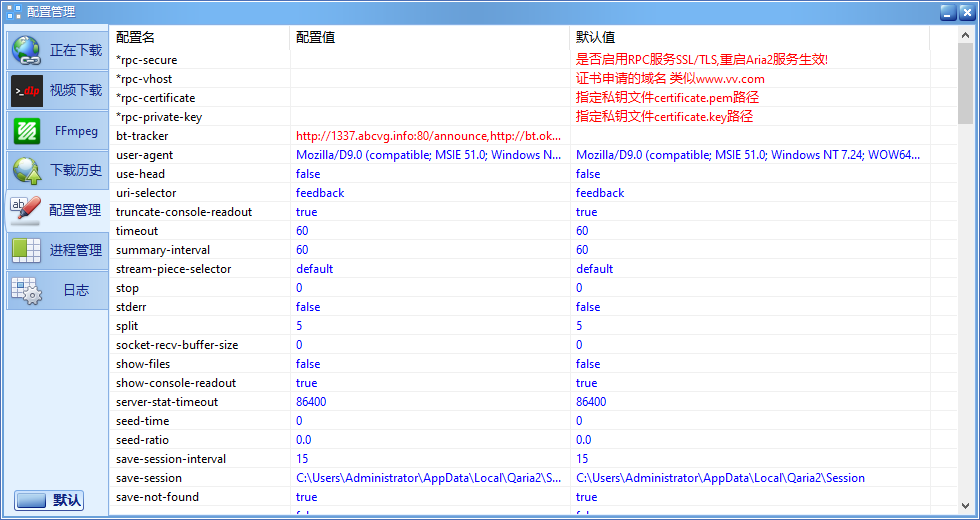Click the app icon in the title bar
Image resolution: width=980 pixels, height=520 pixels.
[14, 11]
